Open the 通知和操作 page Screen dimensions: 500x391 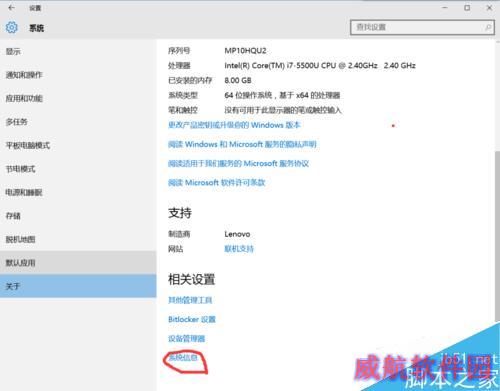pyautogui.click(x=78, y=75)
